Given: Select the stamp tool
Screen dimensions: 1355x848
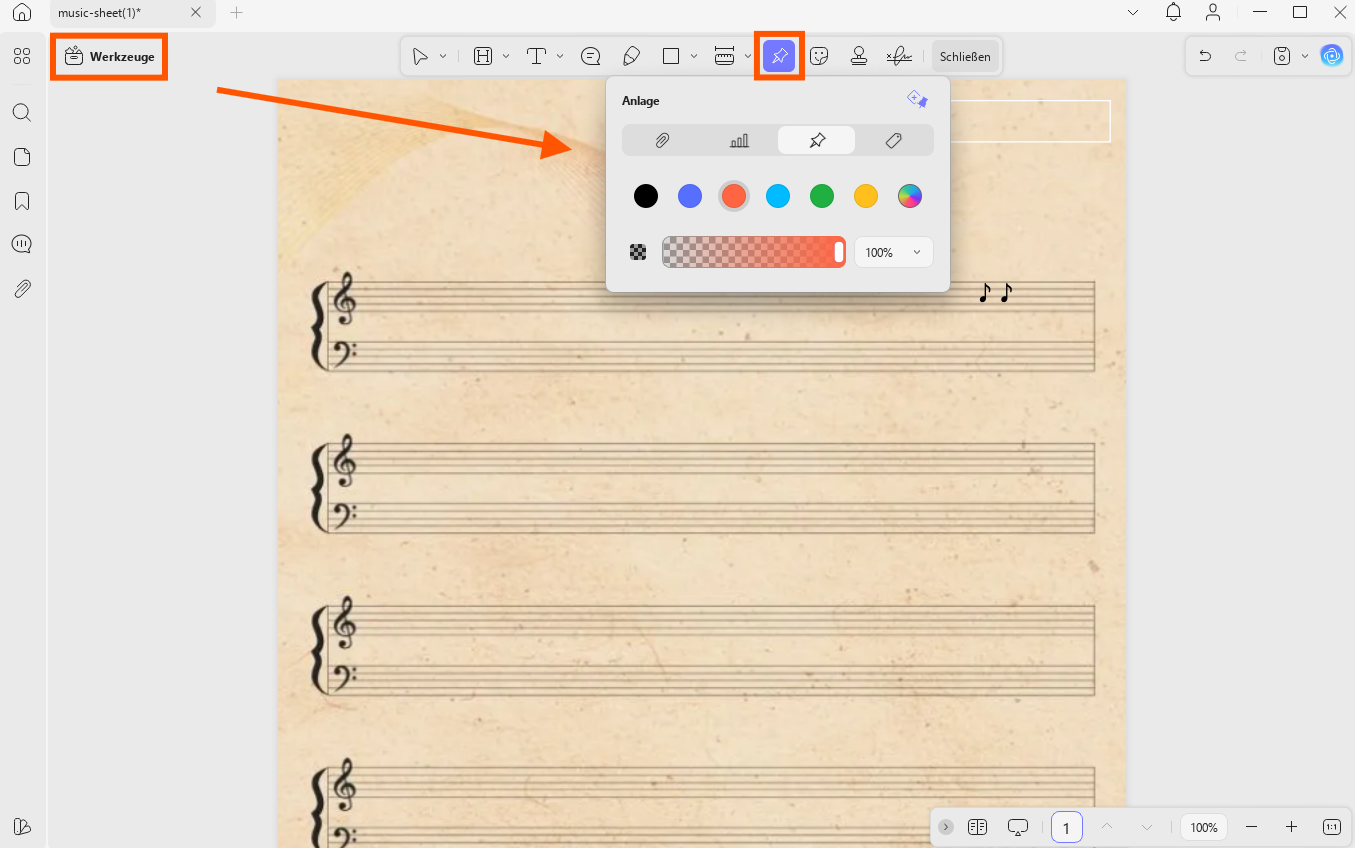Looking at the screenshot, I should tap(858, 57).
